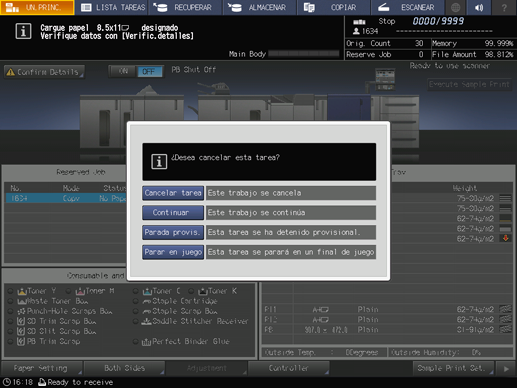517x388 pixels.
Task: Set PB Shut Off to OFF
Action: (149, 71)
